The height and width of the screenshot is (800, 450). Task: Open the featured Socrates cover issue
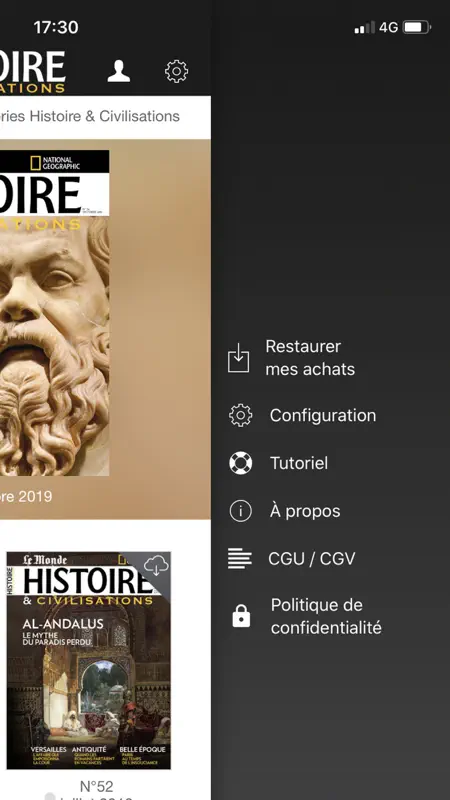pos(55,313)
